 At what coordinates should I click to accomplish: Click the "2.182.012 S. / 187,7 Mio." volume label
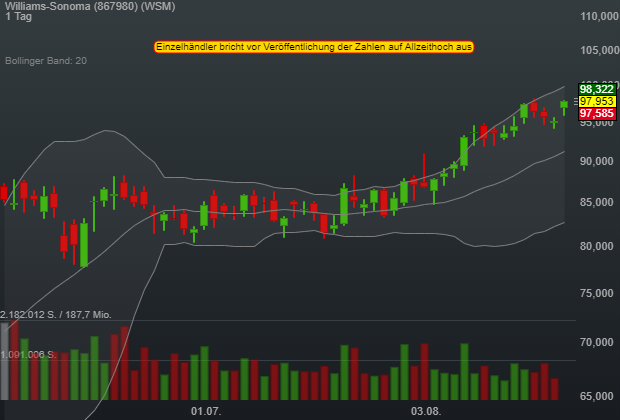click(x=56, y=315)
